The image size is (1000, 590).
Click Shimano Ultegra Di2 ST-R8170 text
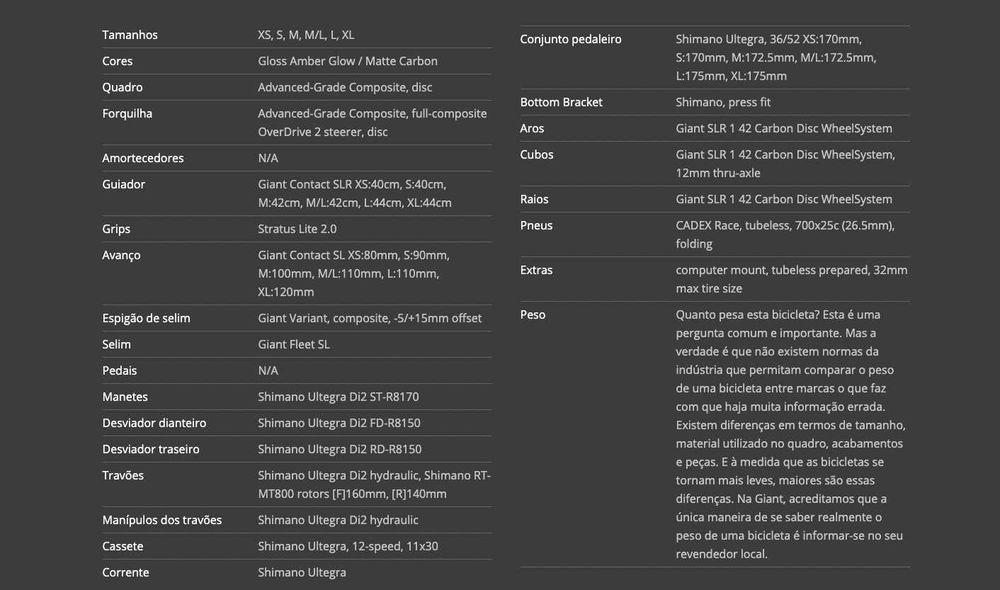pyautogui.click(x=338, y=397)
